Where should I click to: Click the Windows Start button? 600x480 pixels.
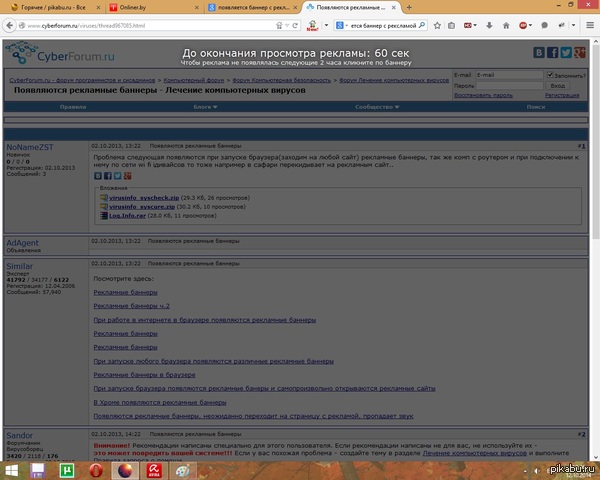tap(12, 469)
